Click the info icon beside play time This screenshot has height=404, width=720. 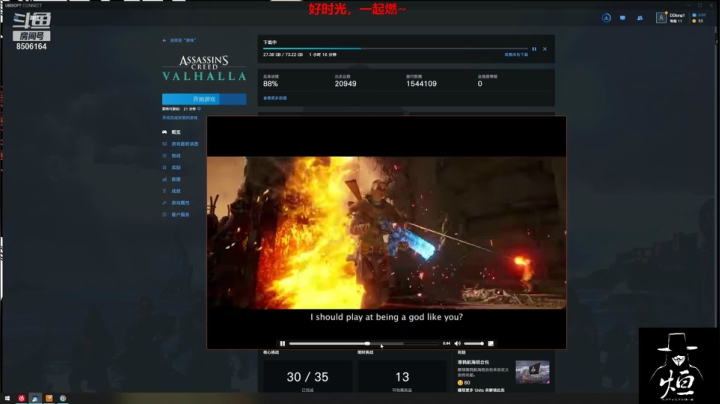pyautogui.click(x=199, y=109)
